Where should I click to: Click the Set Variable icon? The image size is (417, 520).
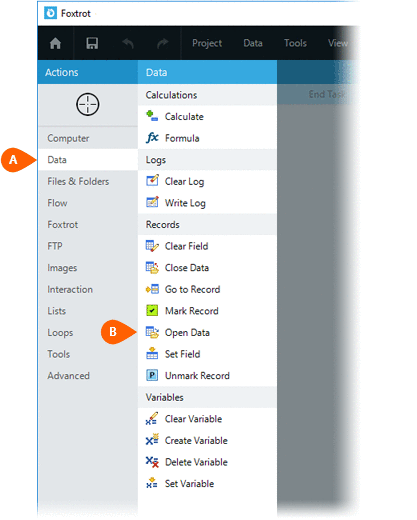pos(152,483)
